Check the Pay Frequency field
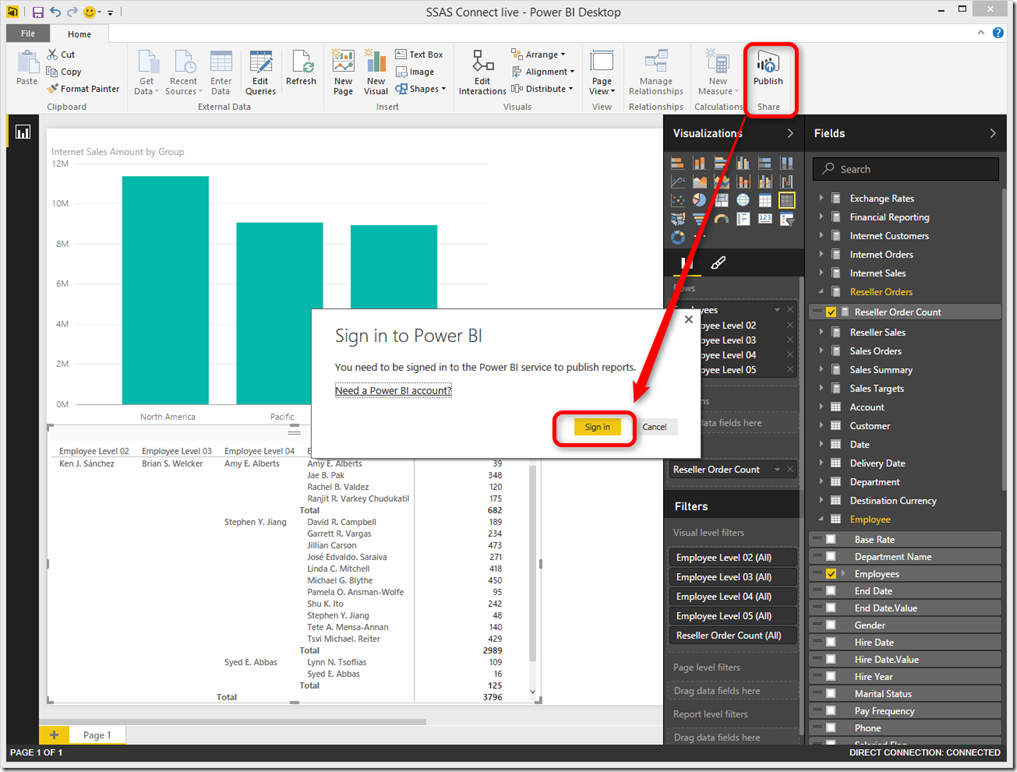1017x772 pixels. (x=830, y=711)
